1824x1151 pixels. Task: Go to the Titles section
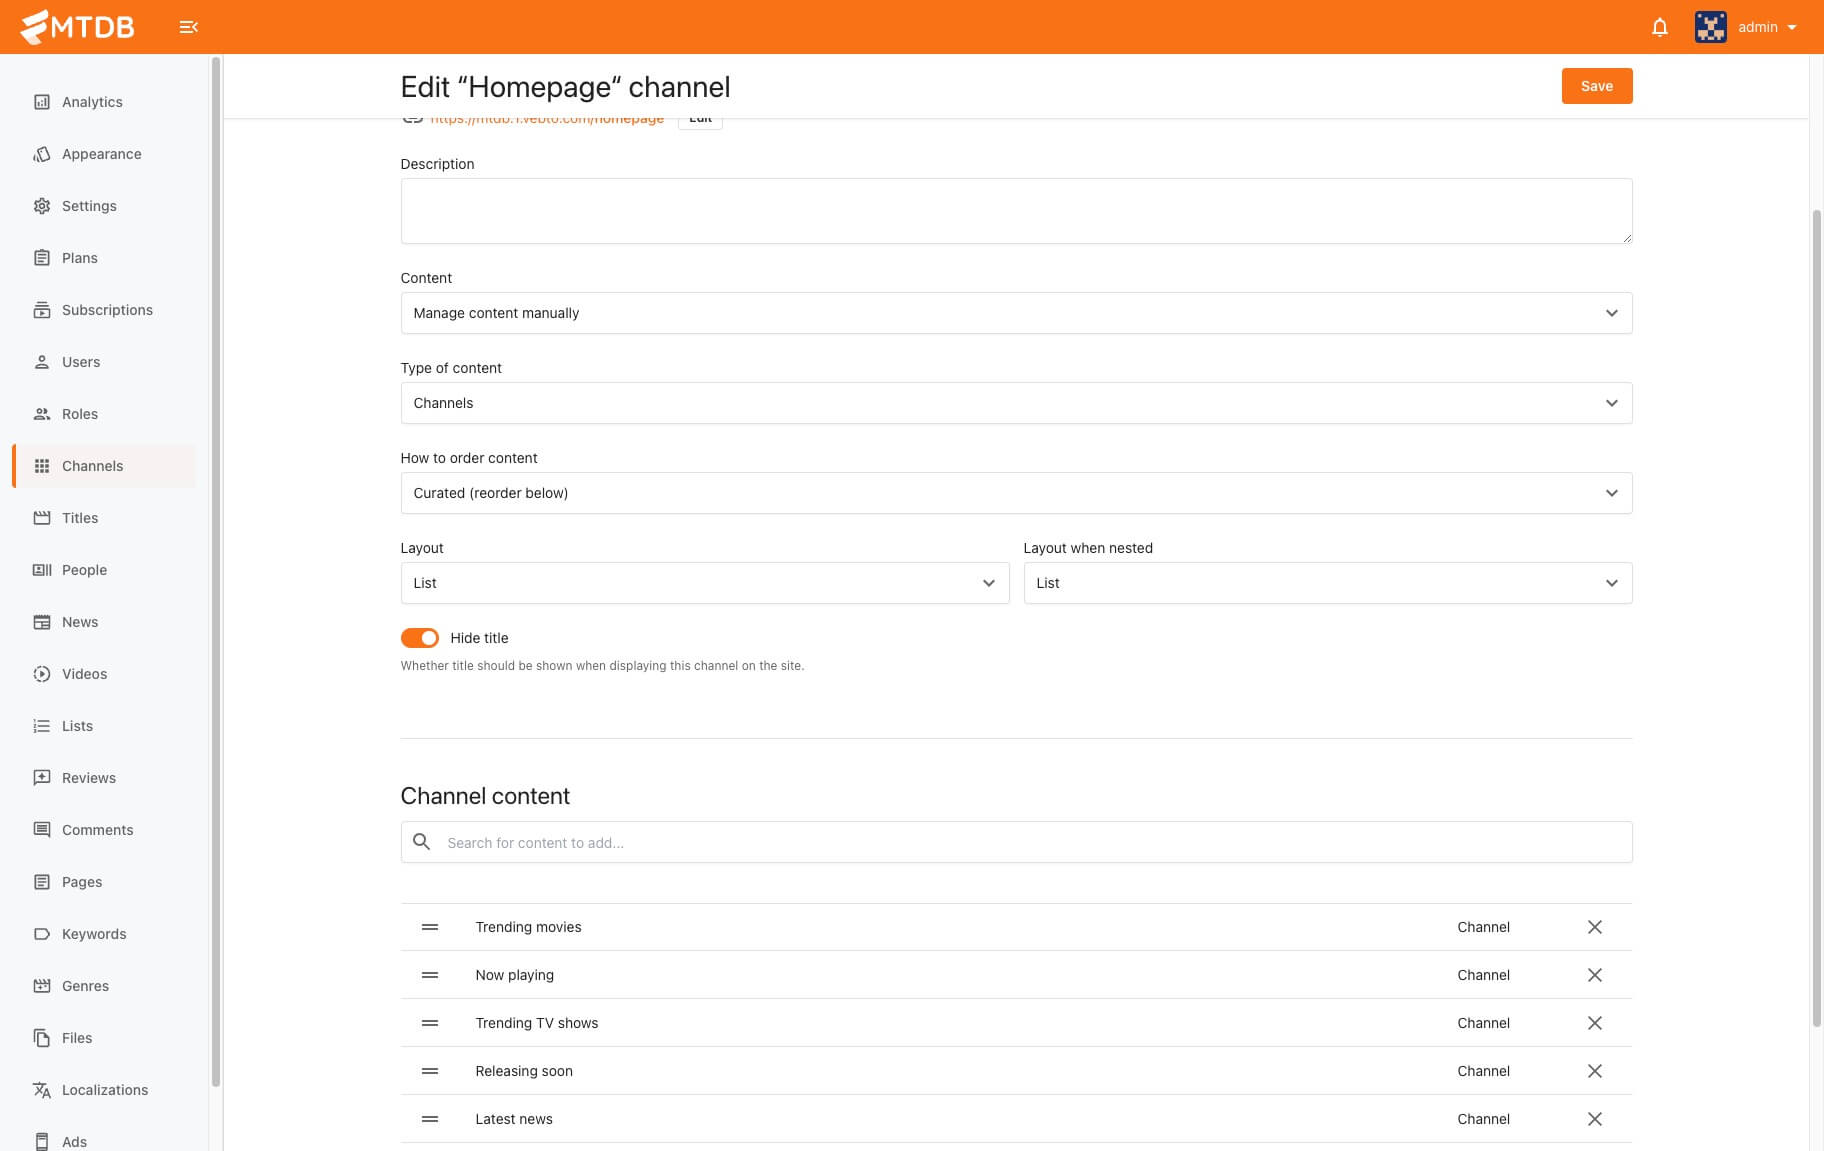[x=80, y=518]
